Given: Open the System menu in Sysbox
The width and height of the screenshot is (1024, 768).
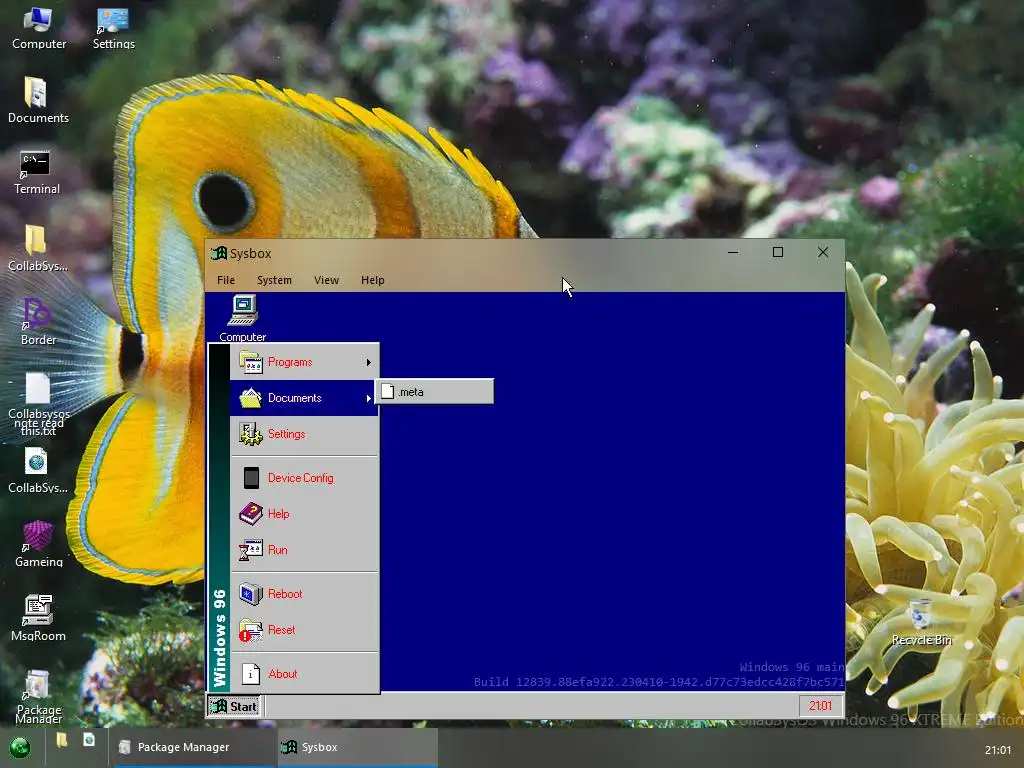Looking at the screenshot, I should 274,280.
